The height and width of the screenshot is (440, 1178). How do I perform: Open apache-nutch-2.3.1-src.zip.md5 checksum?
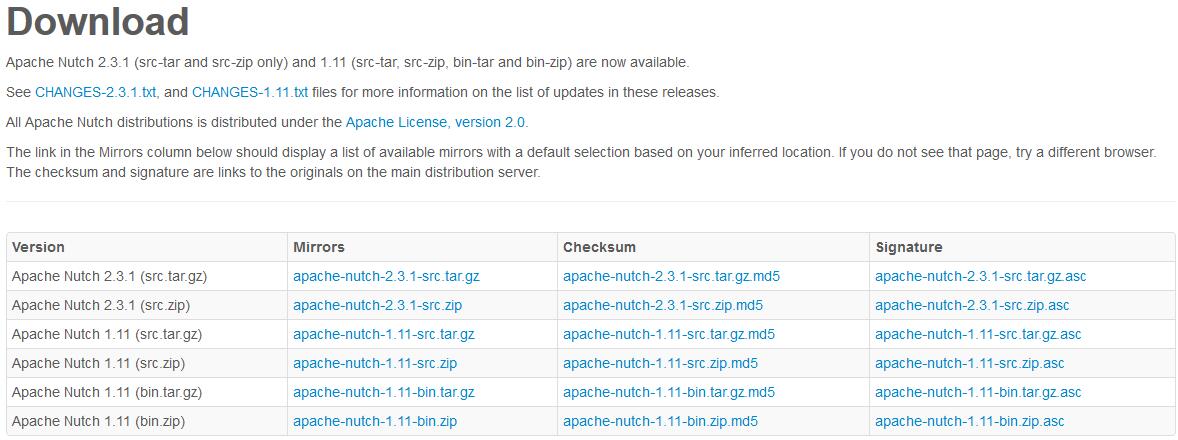tap(663, 305)
